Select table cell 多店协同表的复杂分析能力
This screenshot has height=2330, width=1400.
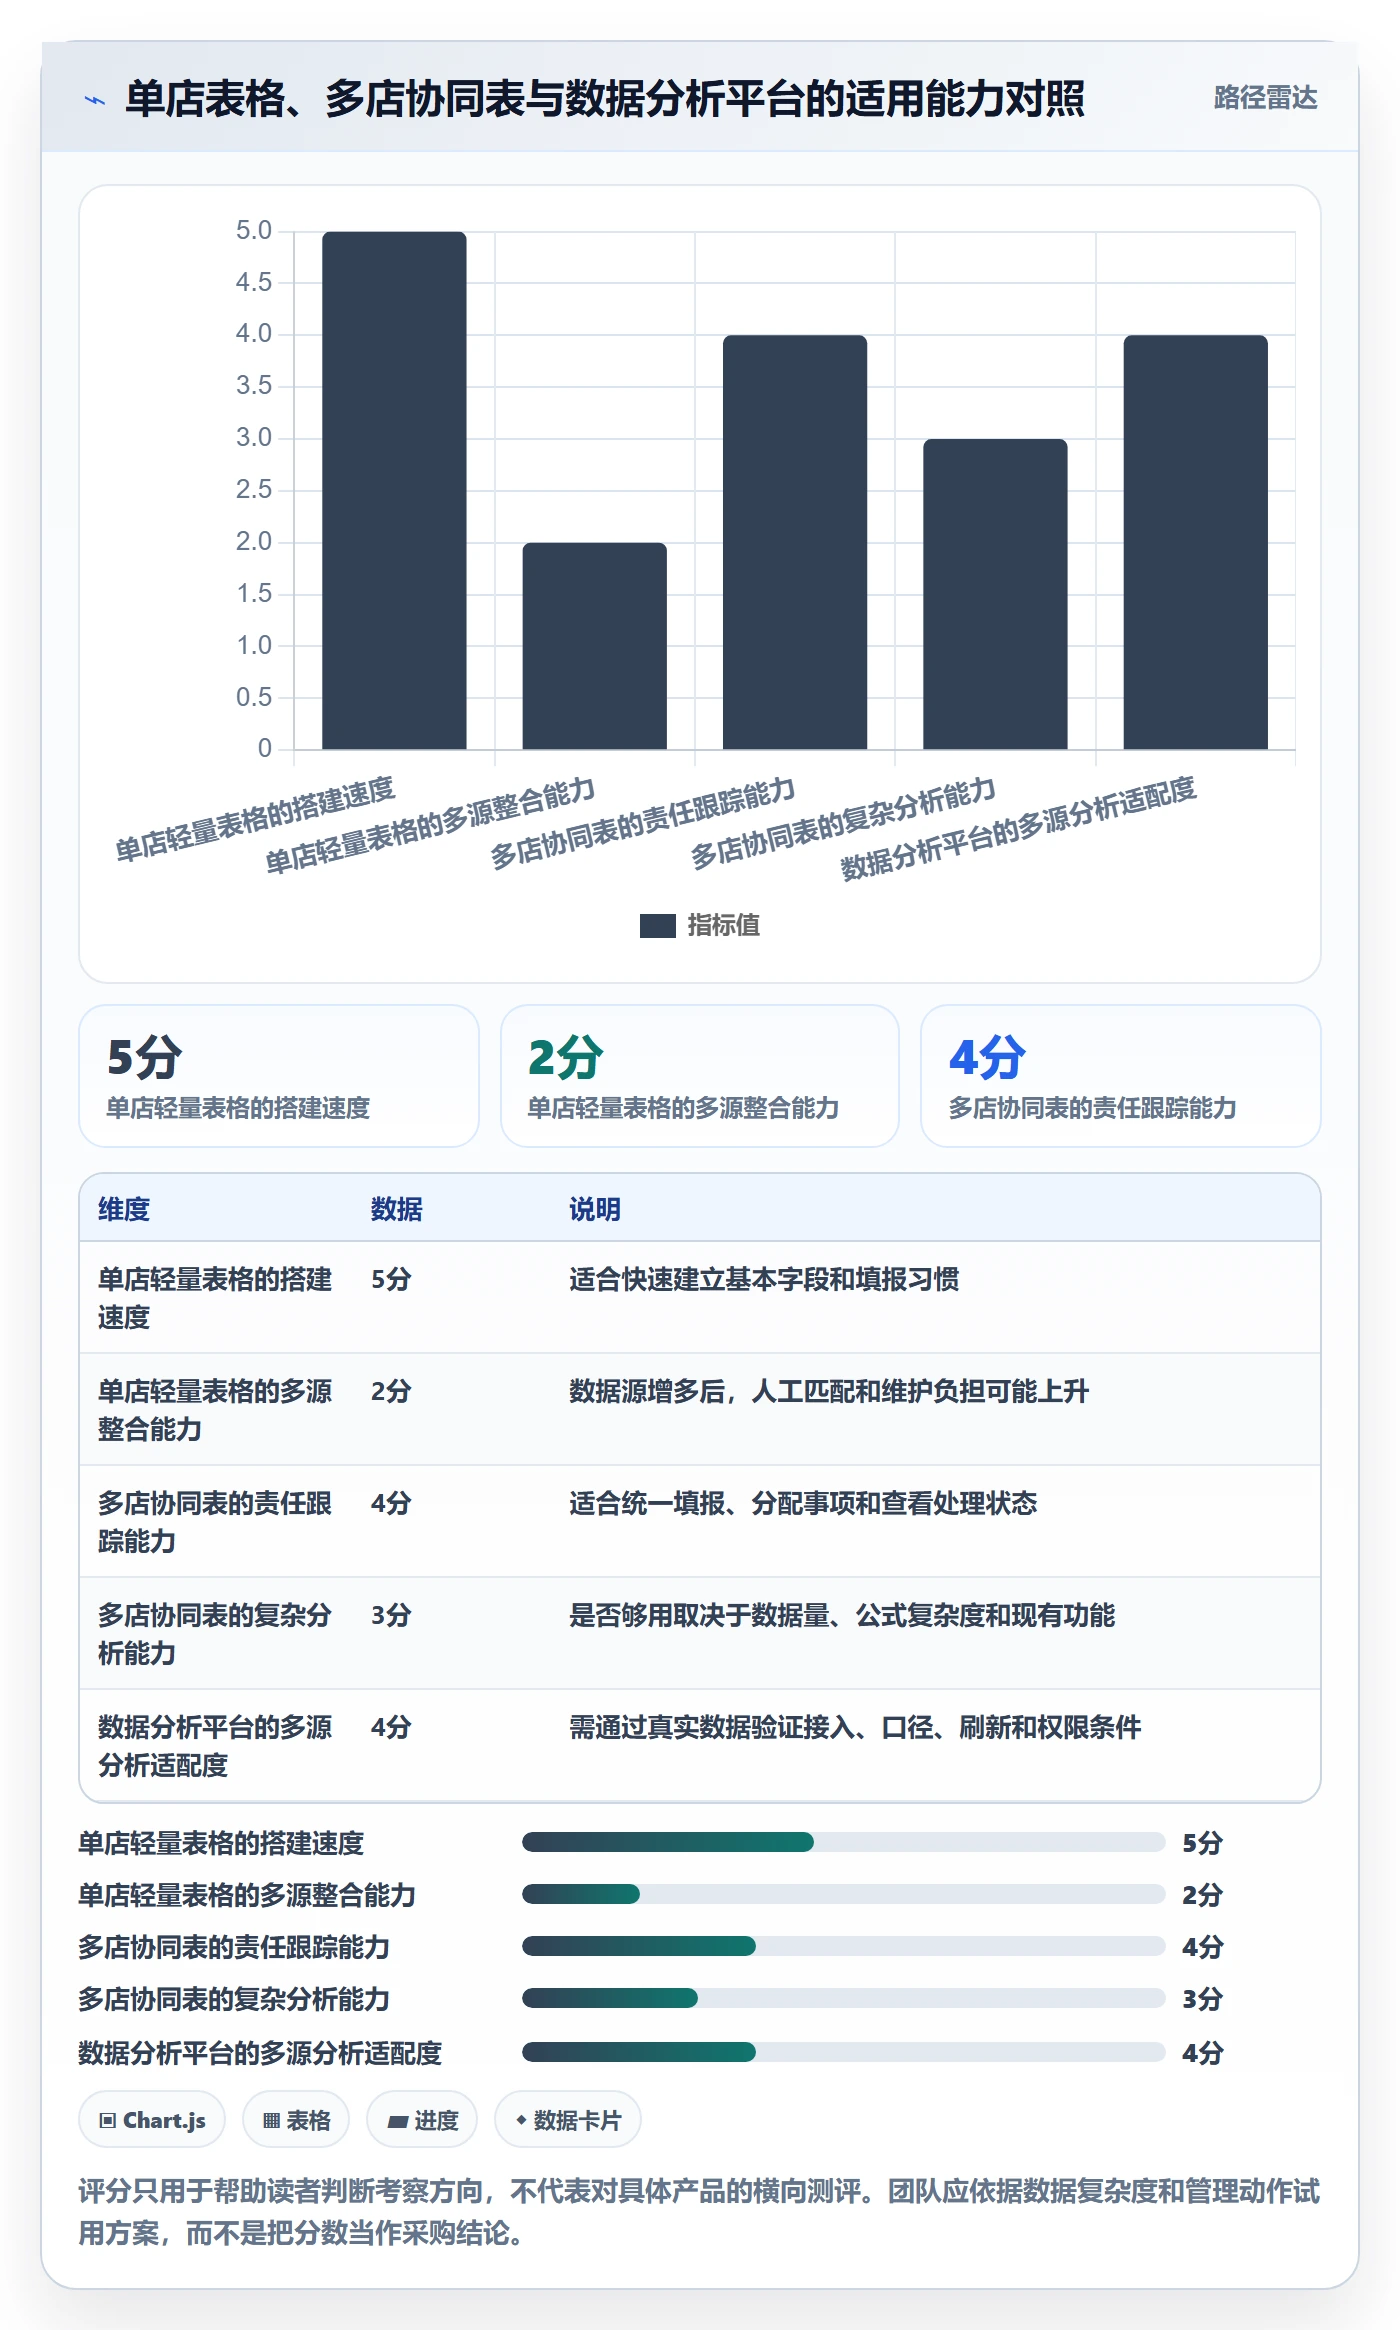point(215,1634)
